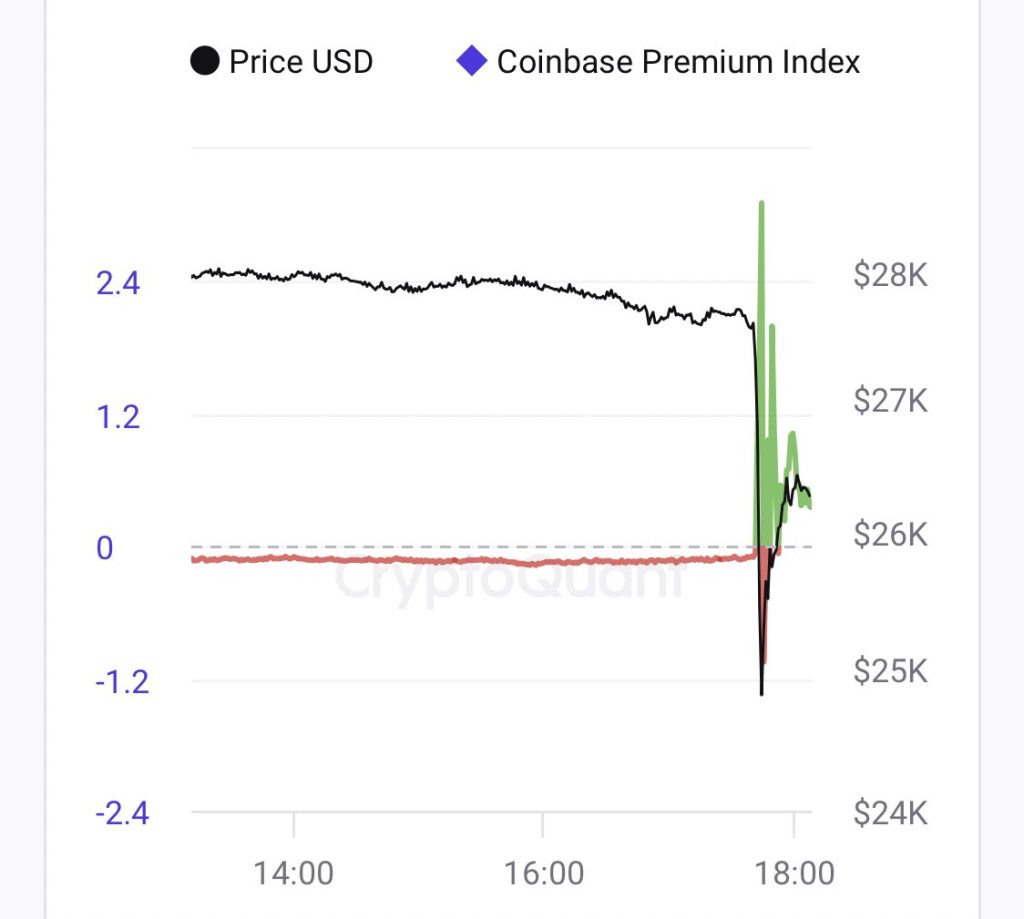The image size is (1024, 919).
Task: Click the black circle Price USD legend icon
Action: [x=204, y=62]
